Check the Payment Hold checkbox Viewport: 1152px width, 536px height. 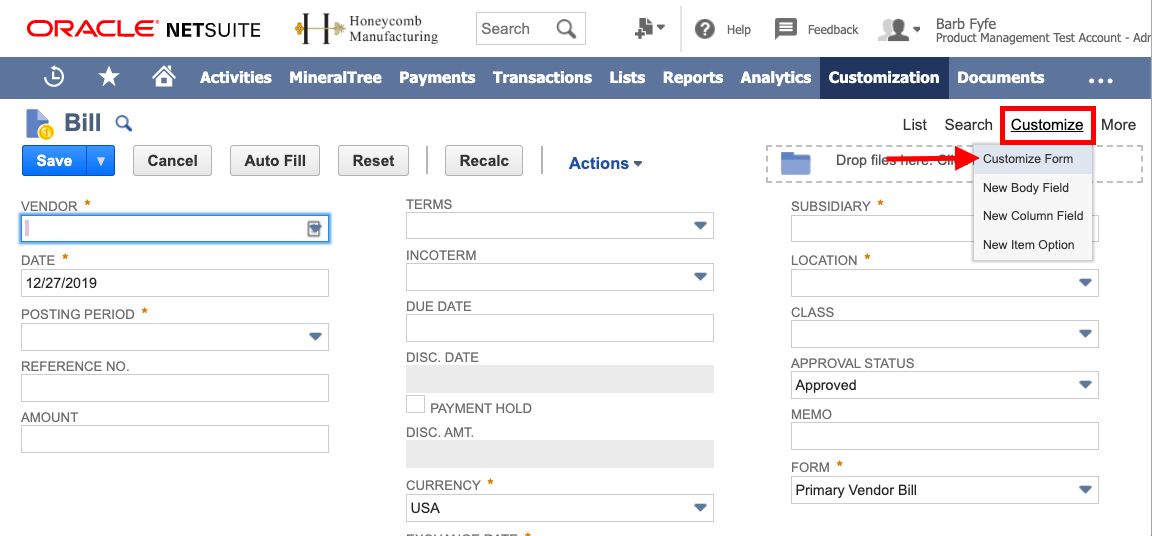[x=416, y=405]
